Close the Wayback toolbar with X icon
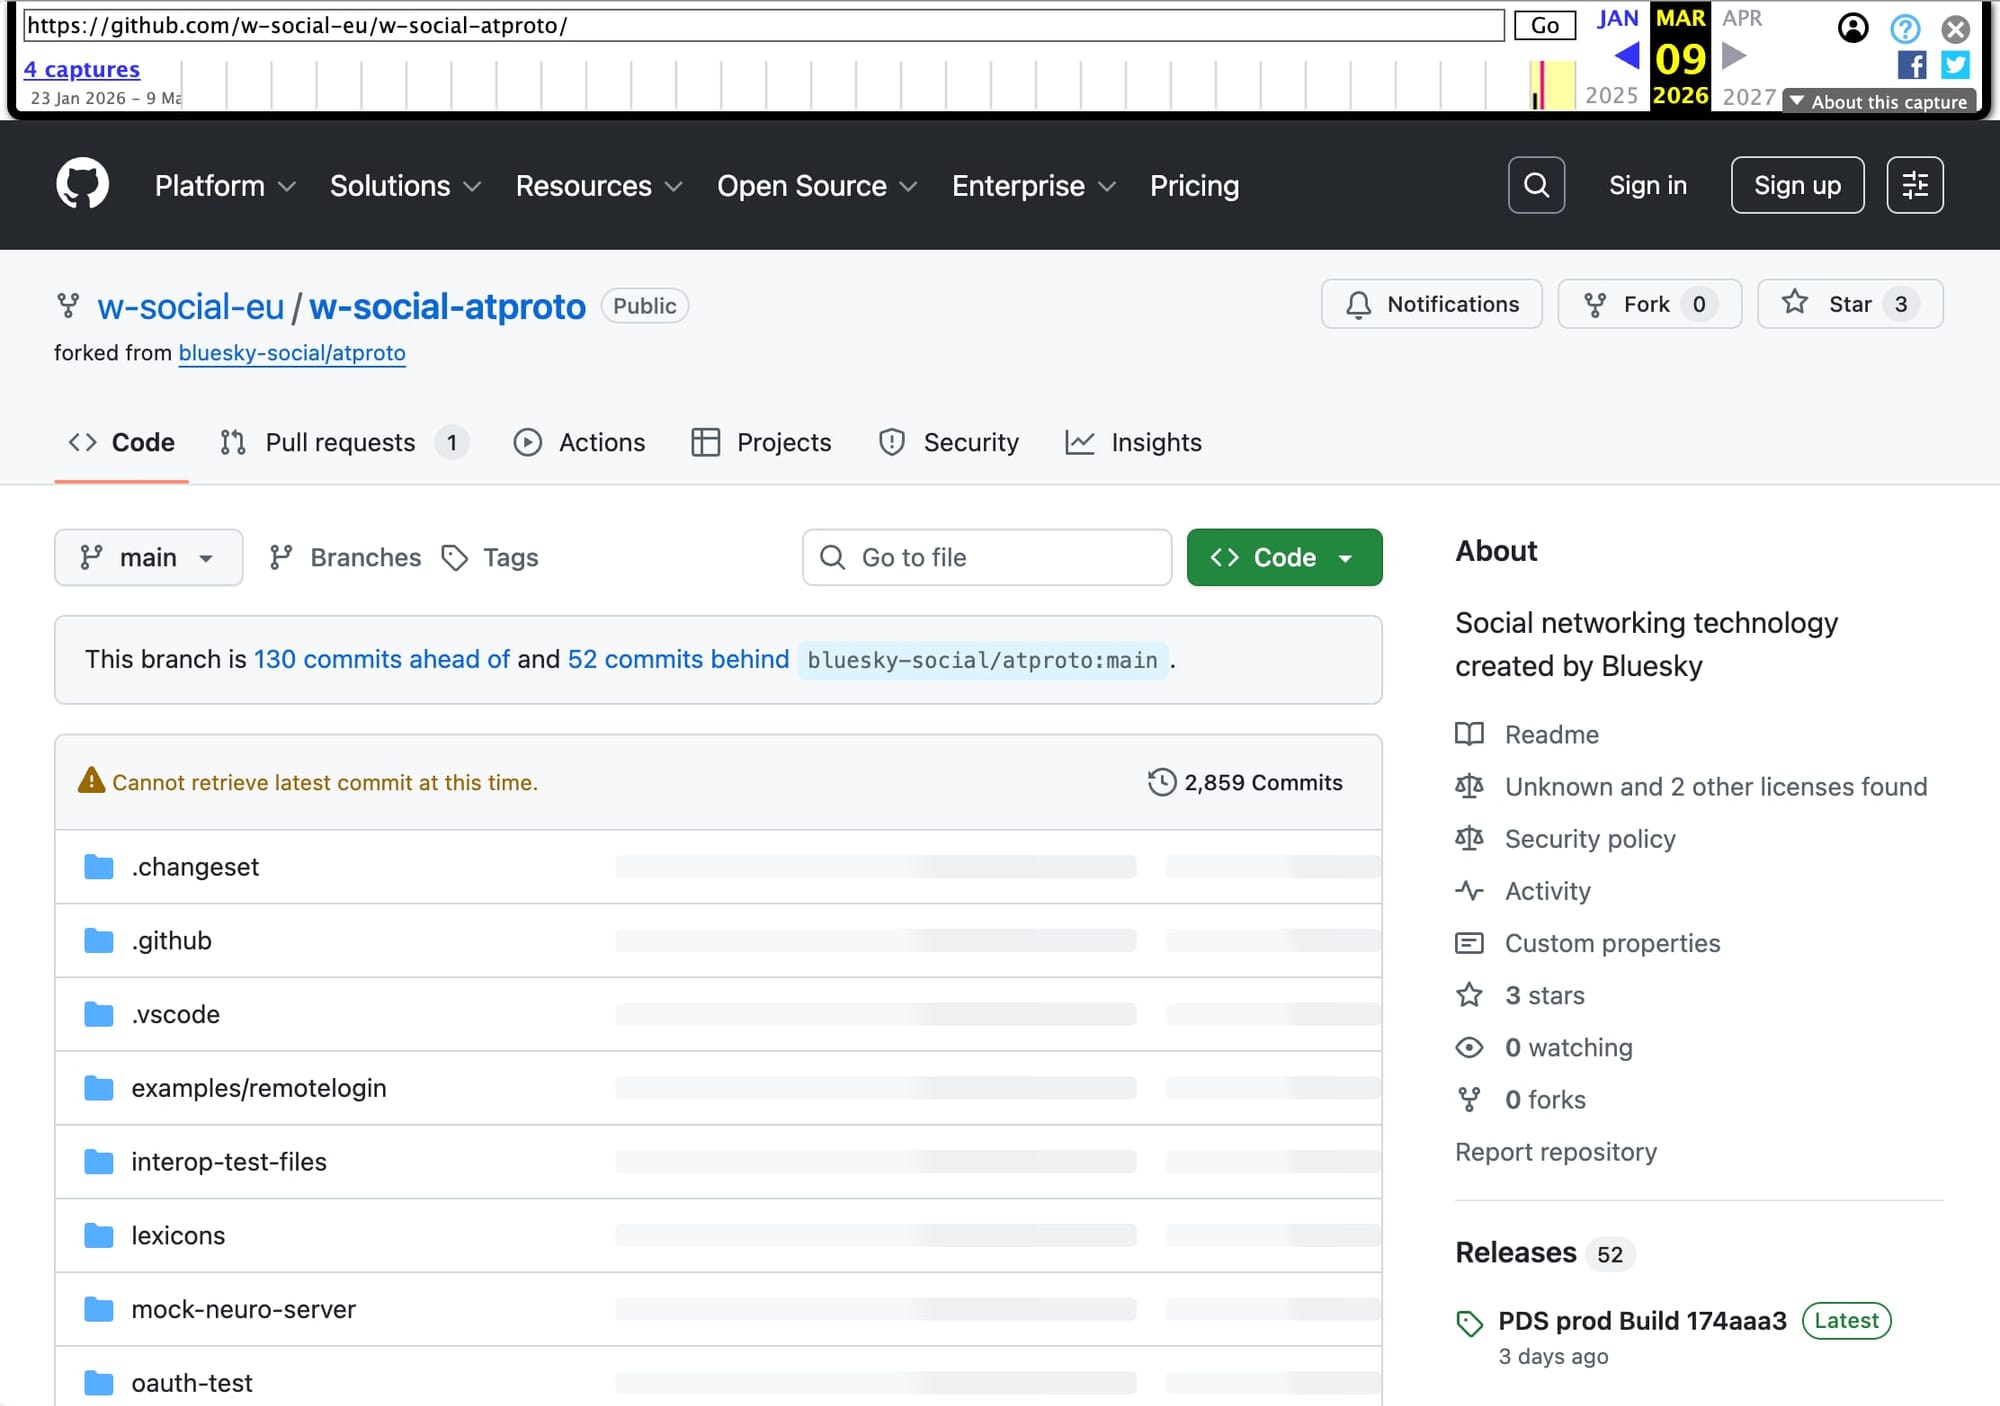Viewport: 2000px width, 1406px height. click(x=1955, y=28)
